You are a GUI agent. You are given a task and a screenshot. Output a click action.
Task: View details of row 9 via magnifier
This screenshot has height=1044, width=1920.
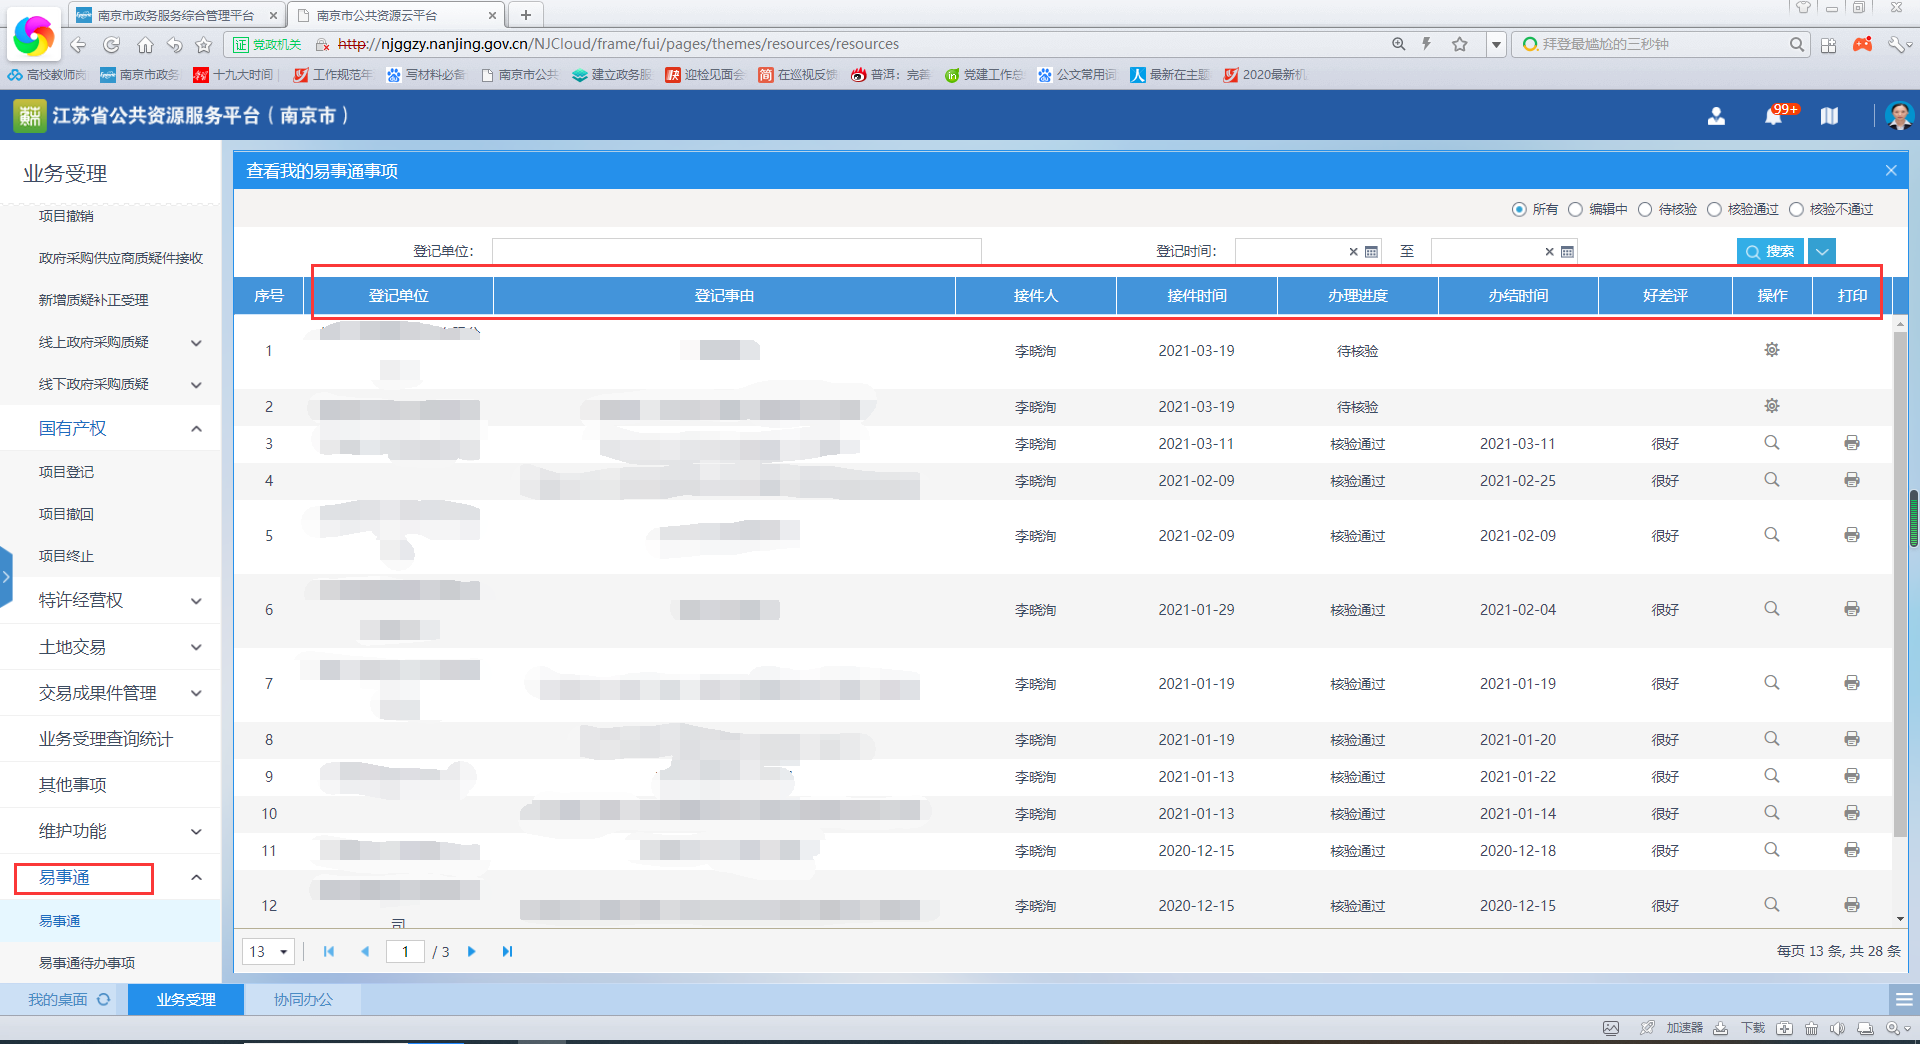pos(1772,776)
